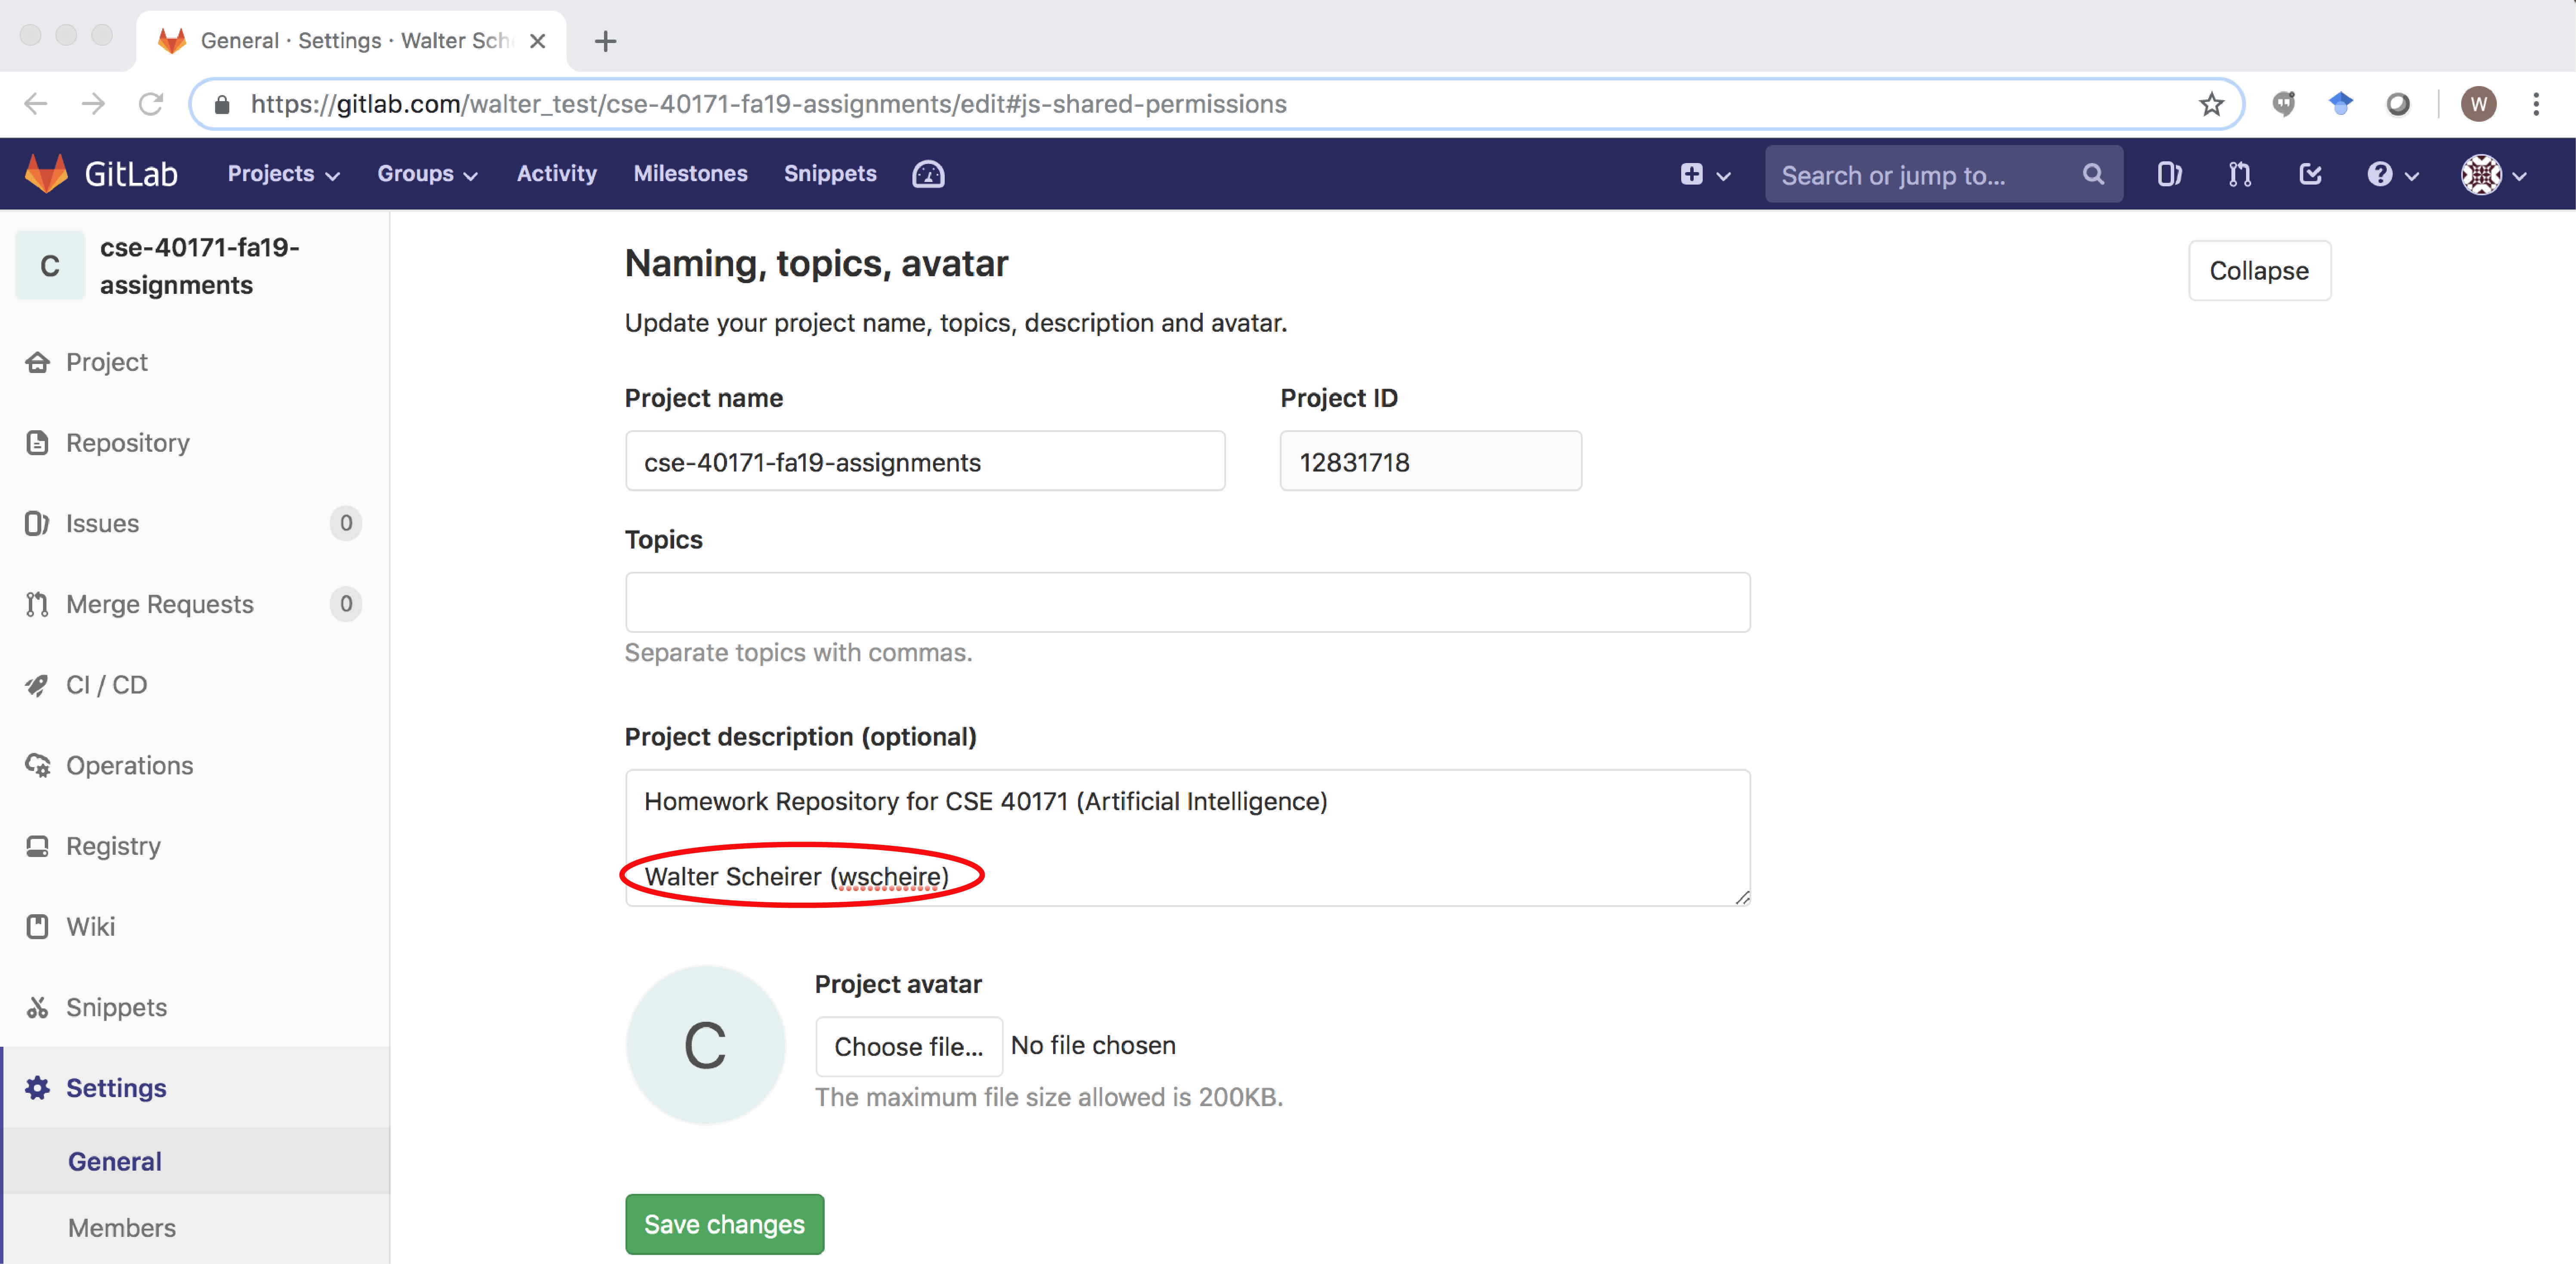Open Issues in the sidebar
The width and height of the screenshot is (2576, 1264).
(194, 523)
